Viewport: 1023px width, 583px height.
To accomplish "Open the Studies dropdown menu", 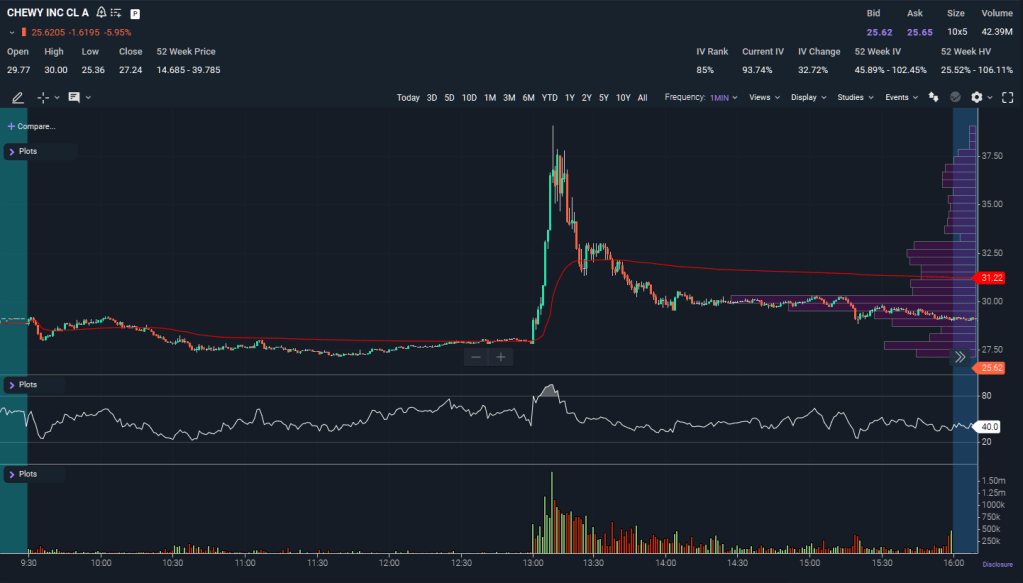I will click(855, 98).
